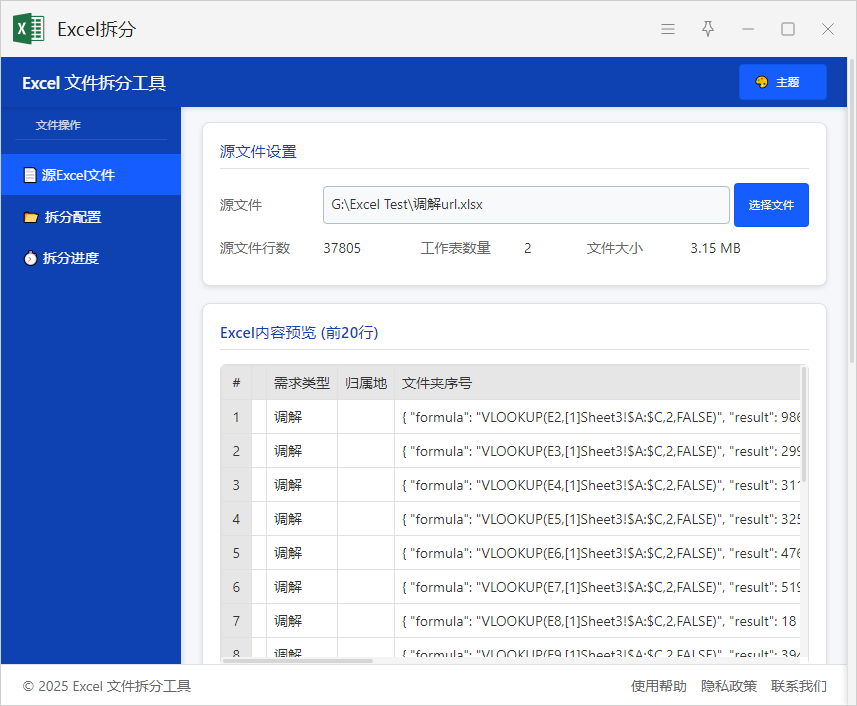Click the main page vertical scrollbar

click(x=852, y=210)
